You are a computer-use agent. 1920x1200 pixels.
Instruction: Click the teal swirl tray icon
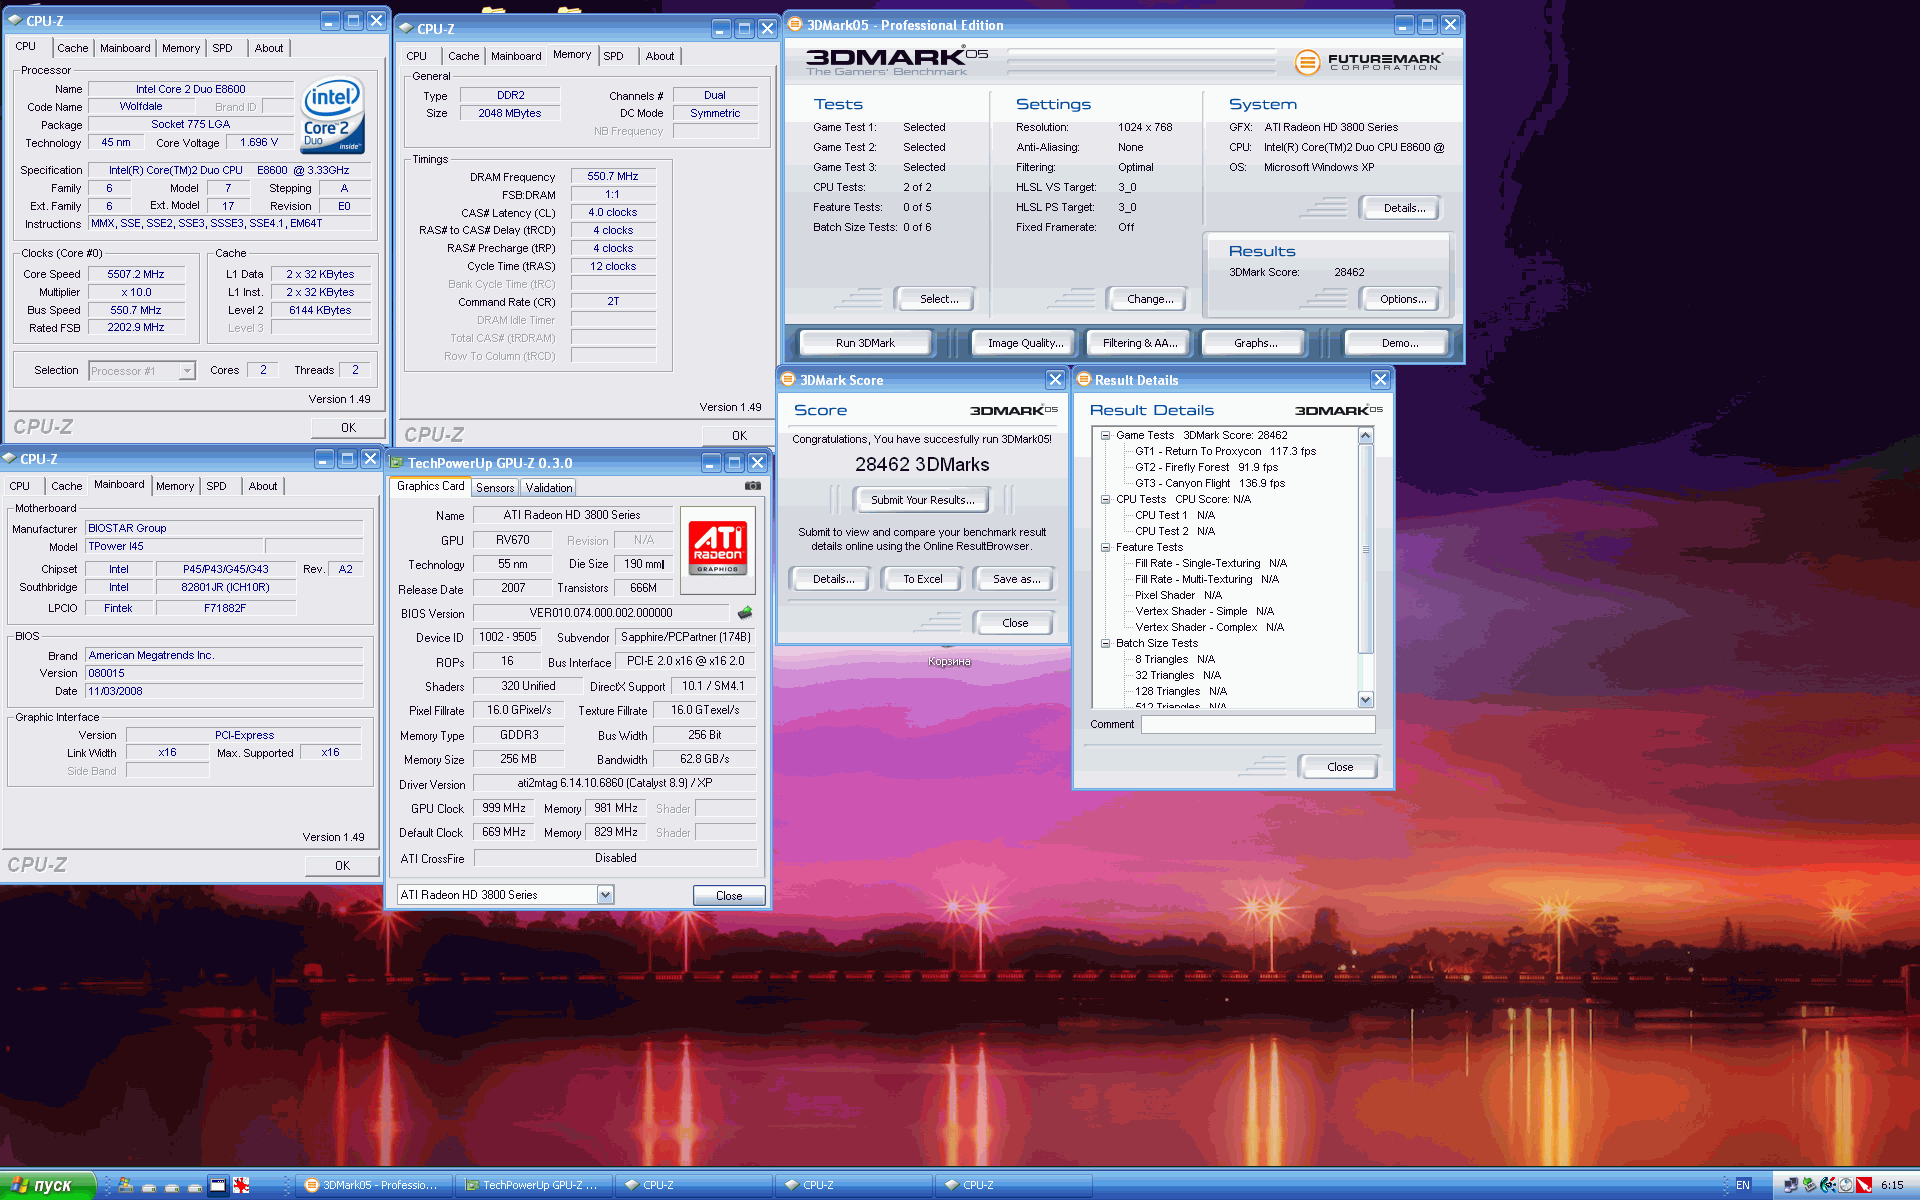click(x=1828, y=1185)
